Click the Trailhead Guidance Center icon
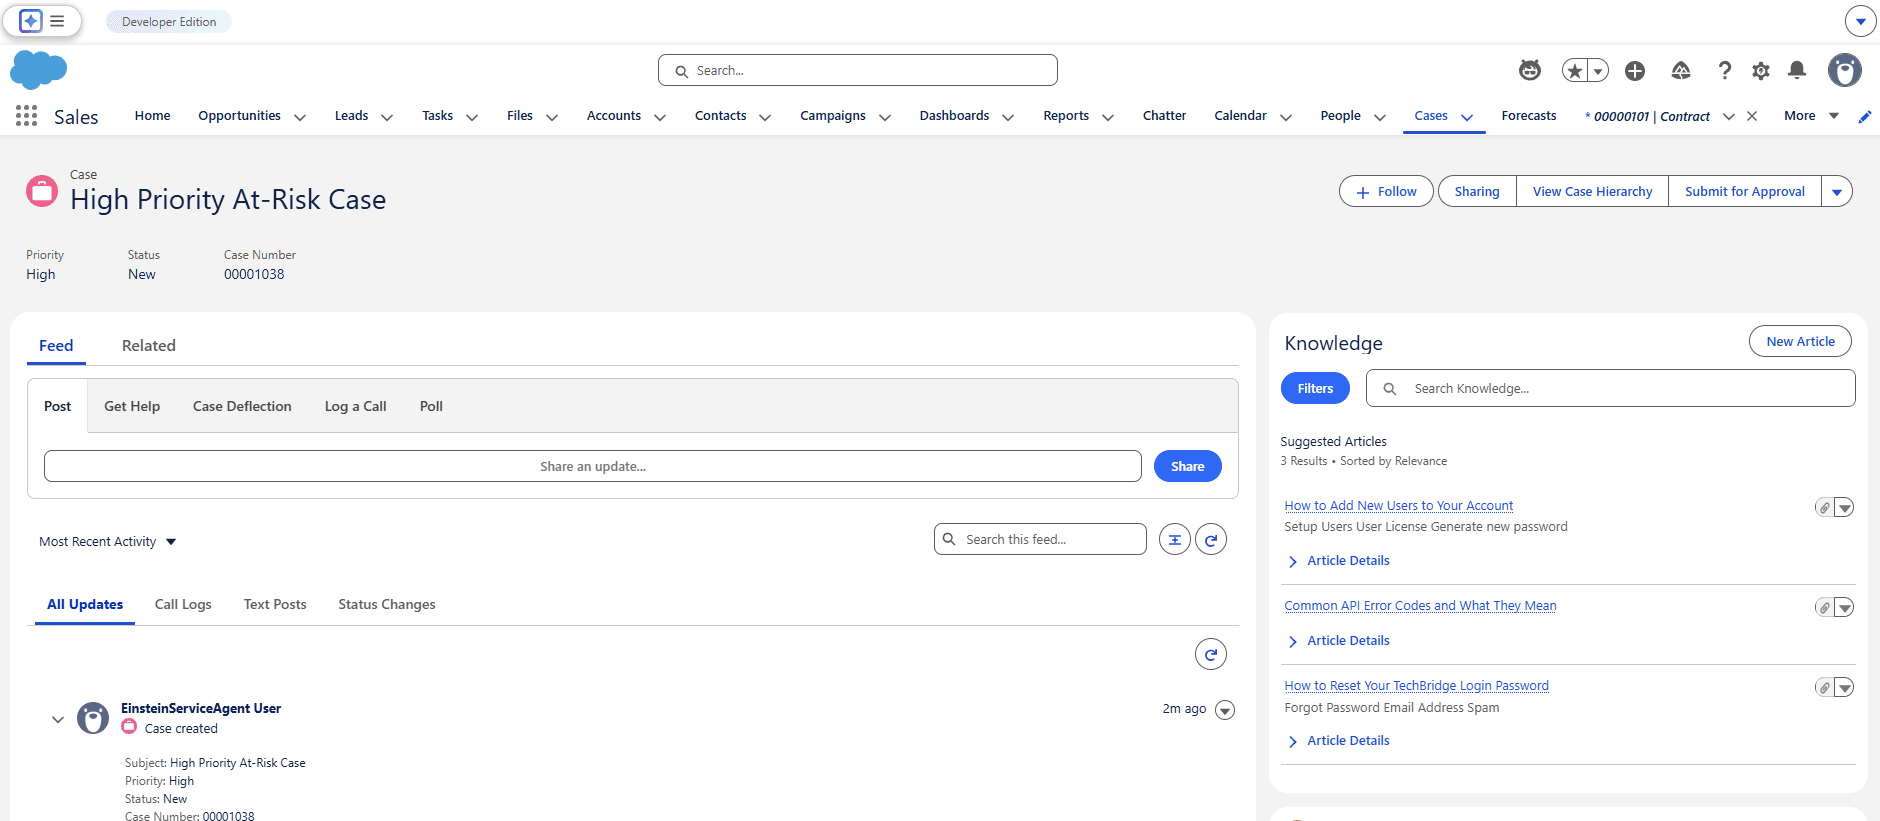This screenshot has height=821, width=1880. pos(1681,70)
